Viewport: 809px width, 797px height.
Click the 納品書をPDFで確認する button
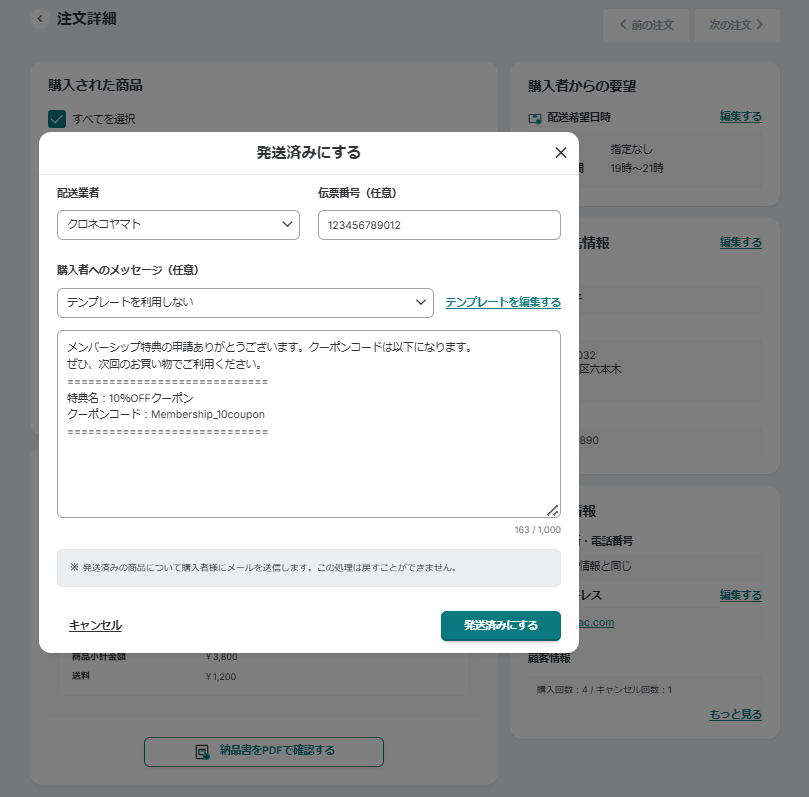tap(264, 752)
